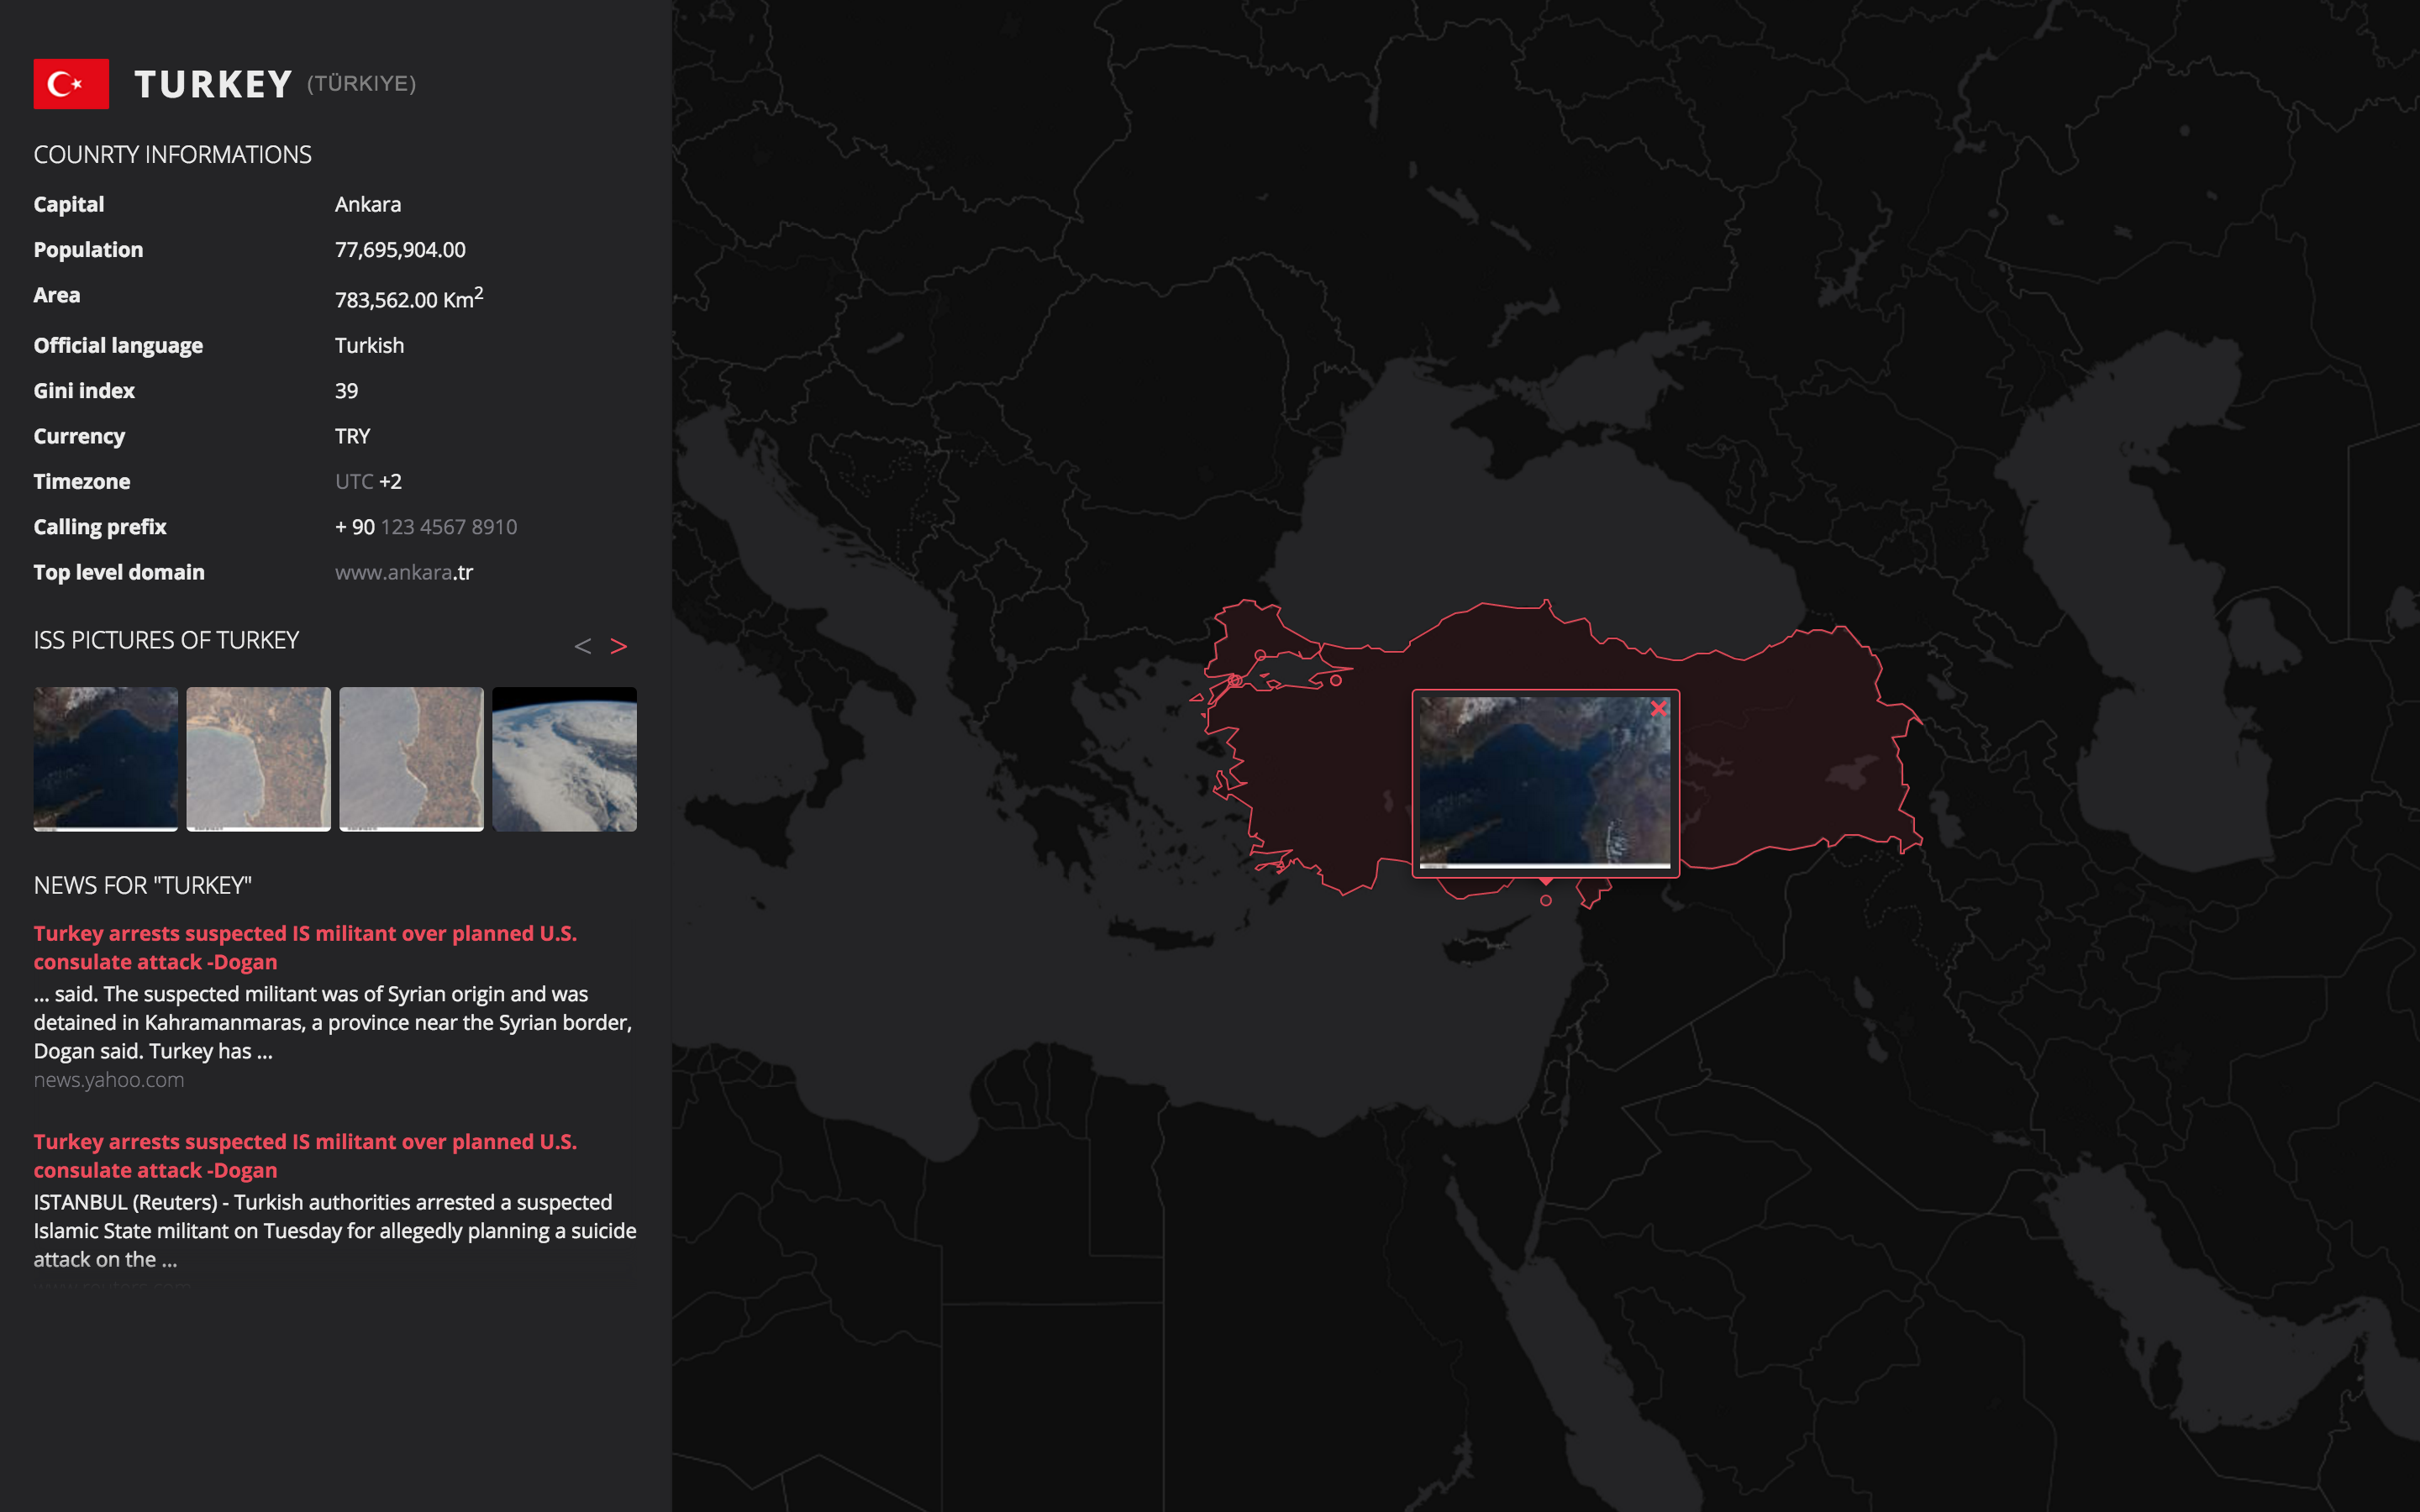Select circle marker on Marmara Sea's north shore

coord(1260,656)
